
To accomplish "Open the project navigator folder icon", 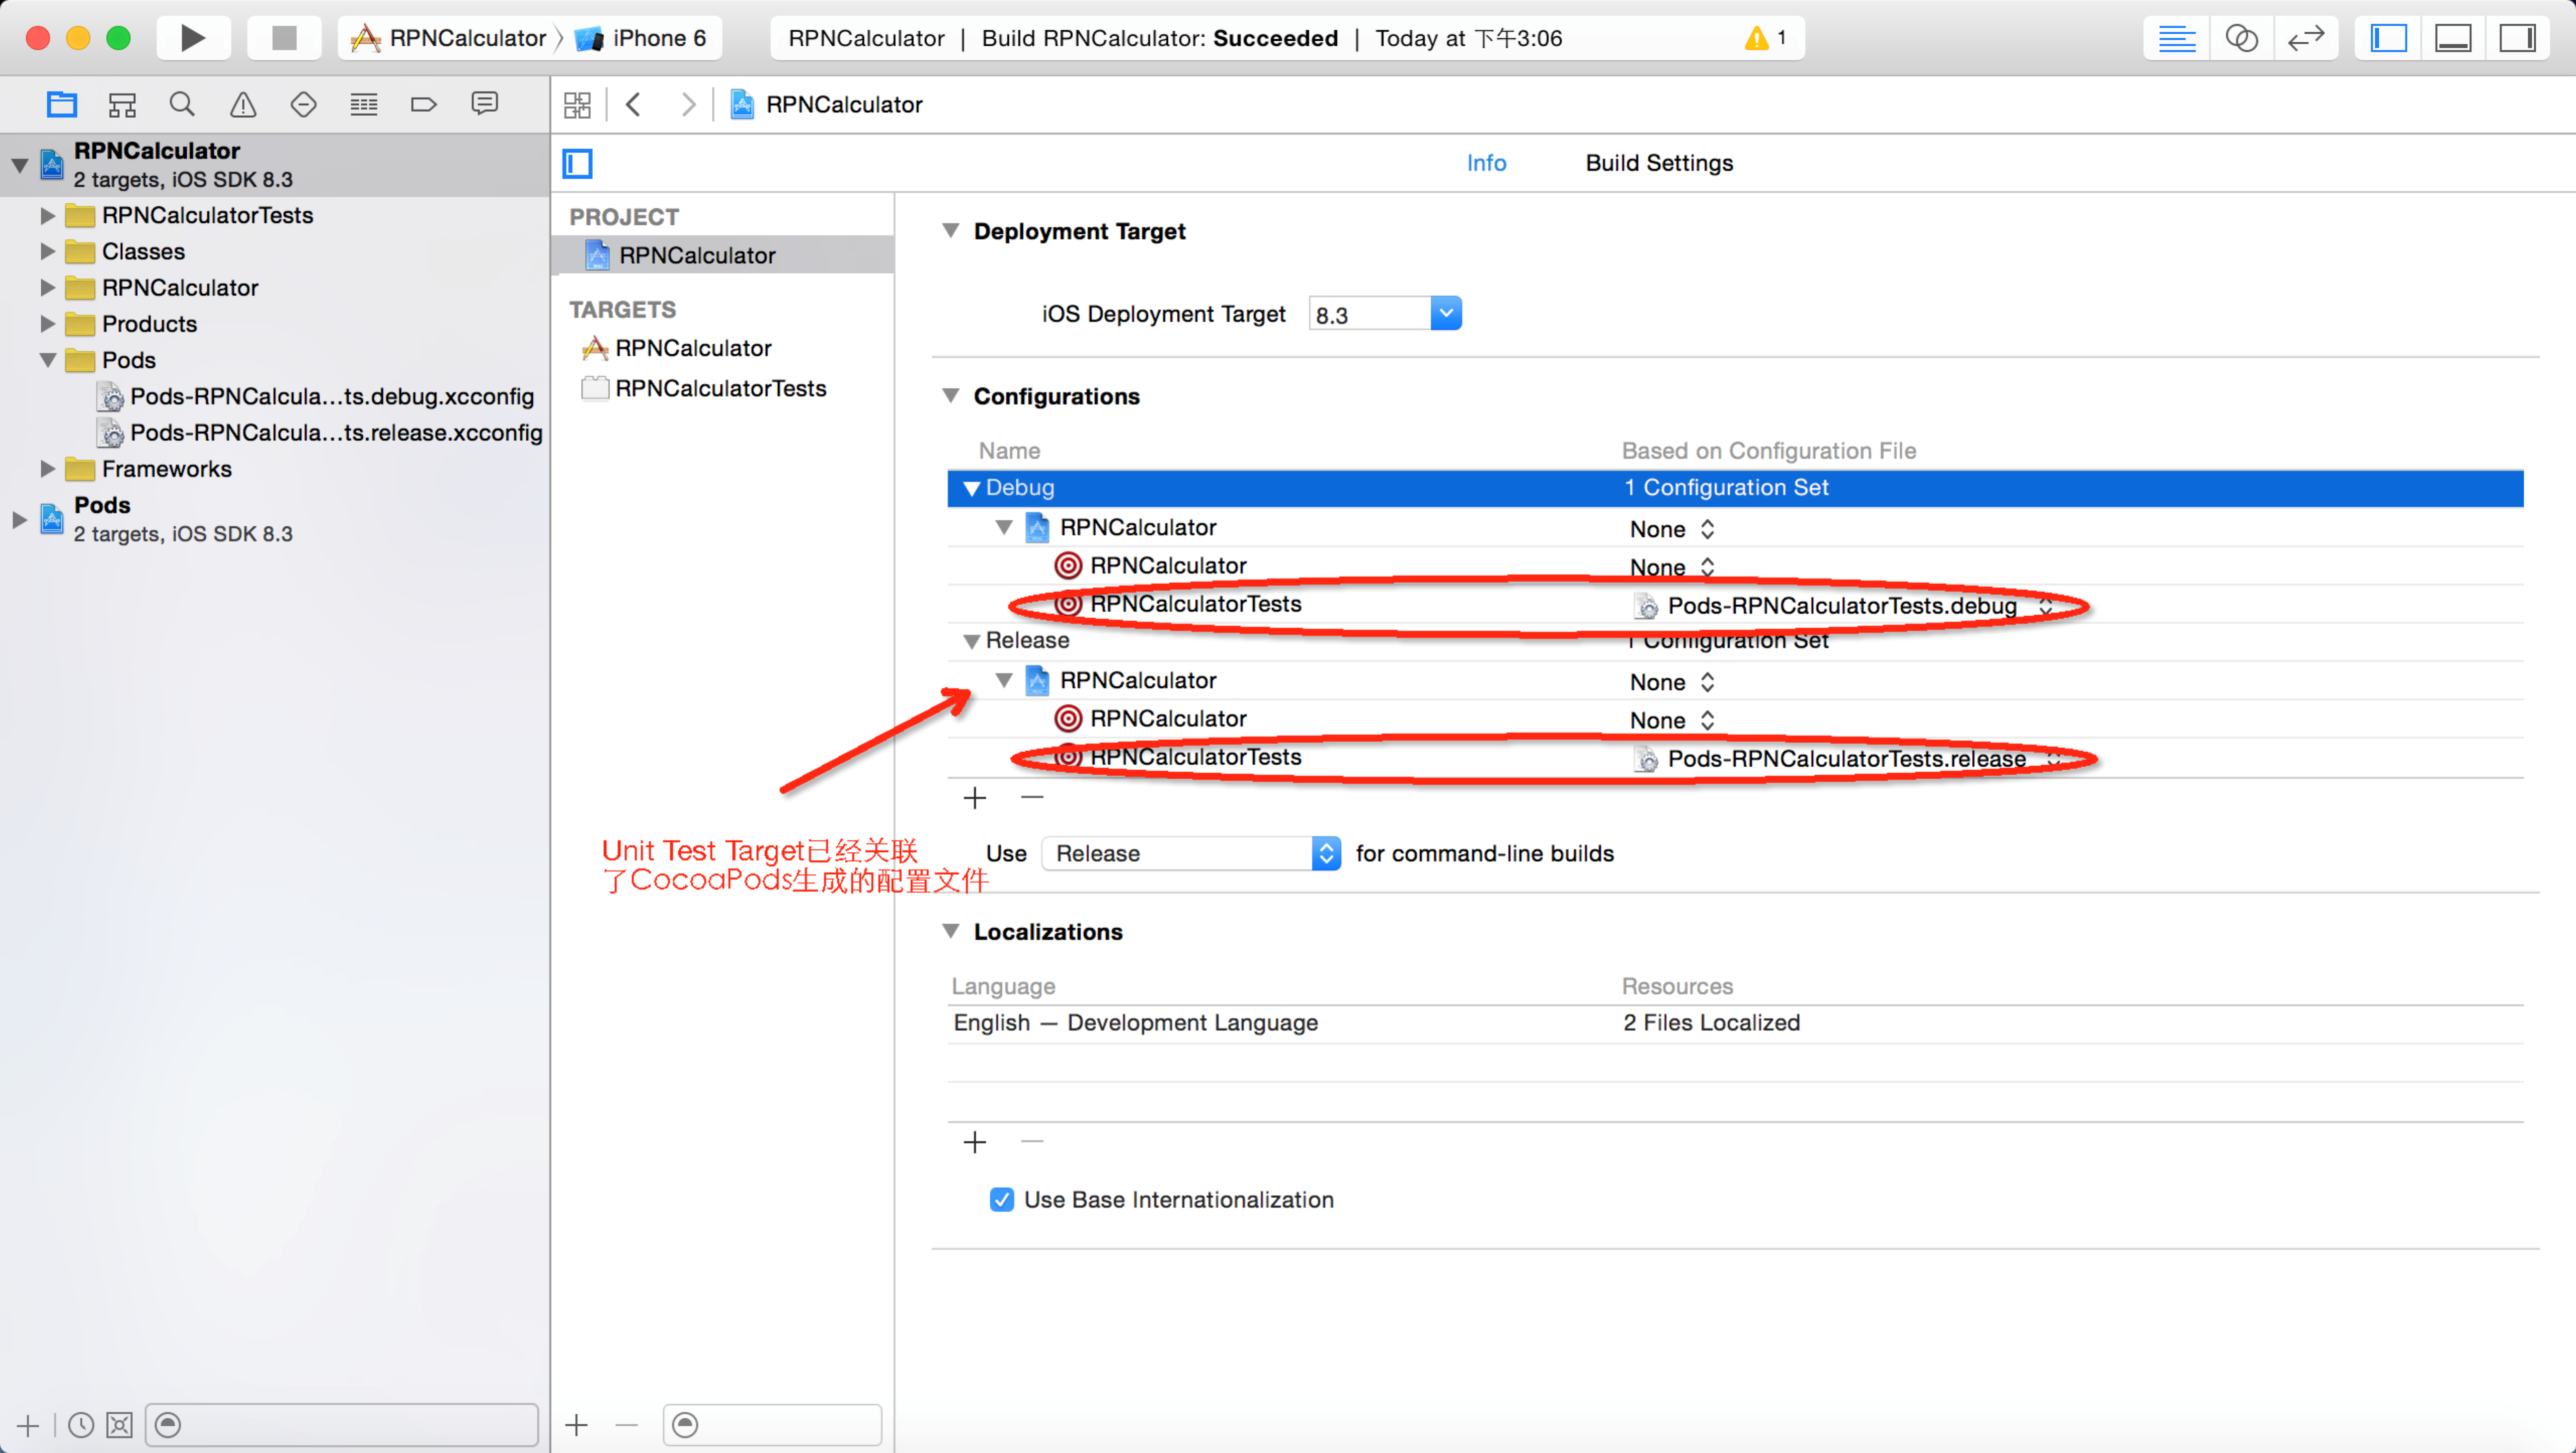I will 62,104.
